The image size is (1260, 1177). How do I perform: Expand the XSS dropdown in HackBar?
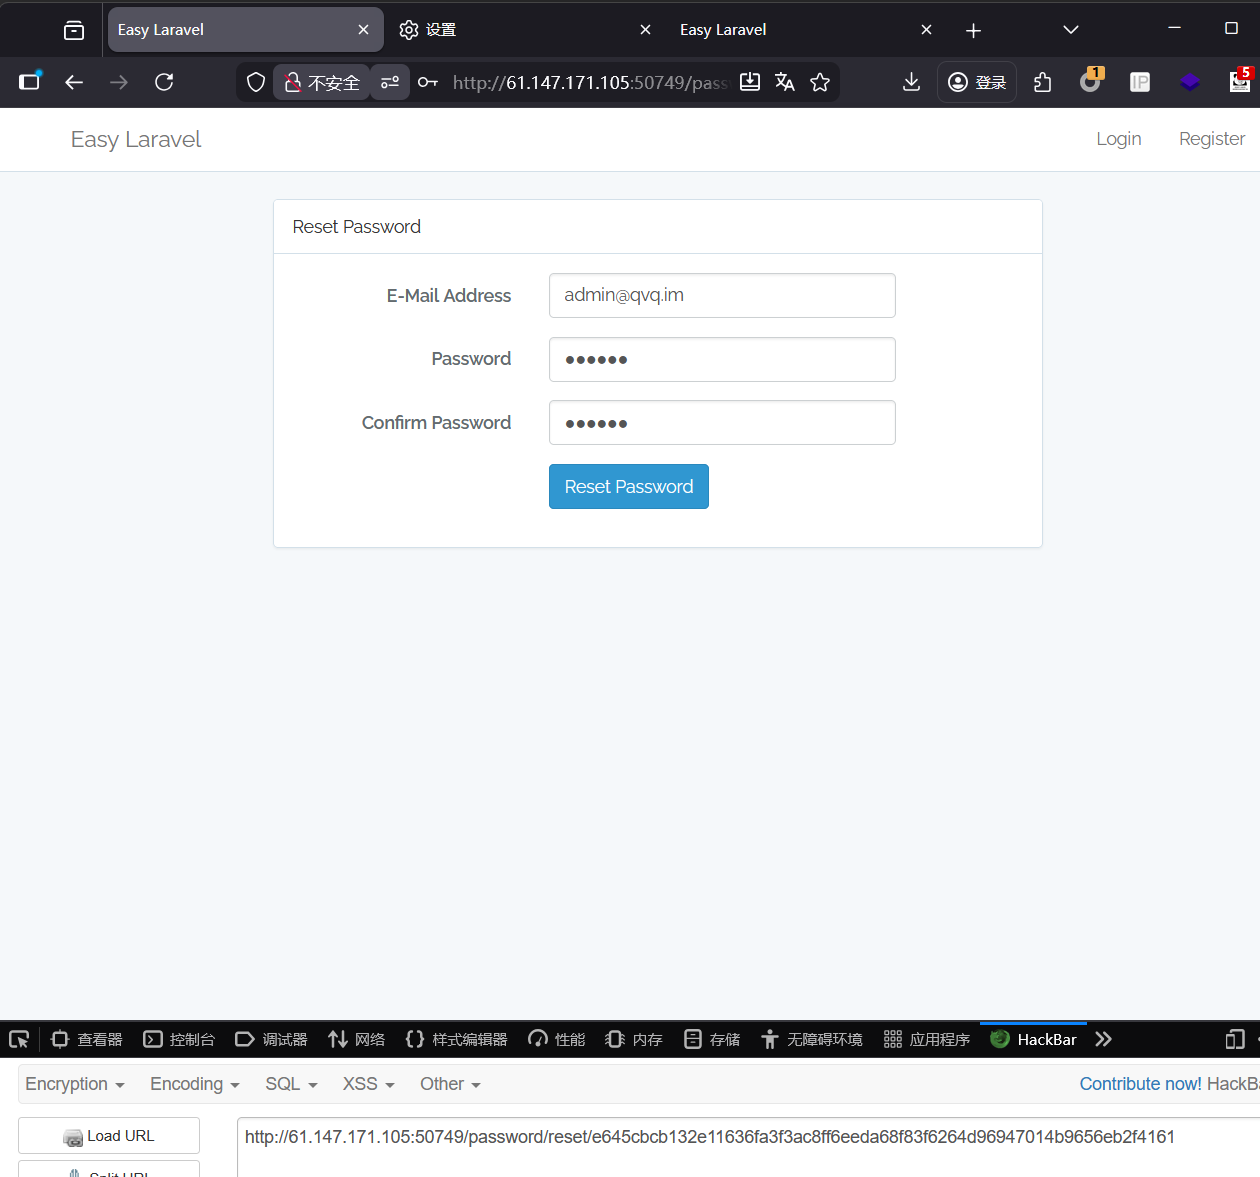tap(369, 1084)
